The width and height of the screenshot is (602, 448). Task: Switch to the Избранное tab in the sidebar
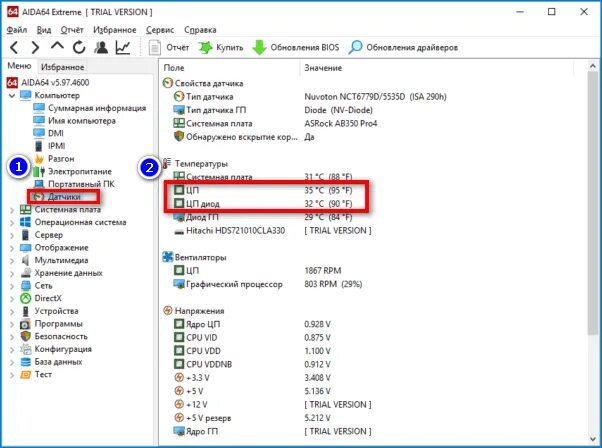[x=63, y=67]
